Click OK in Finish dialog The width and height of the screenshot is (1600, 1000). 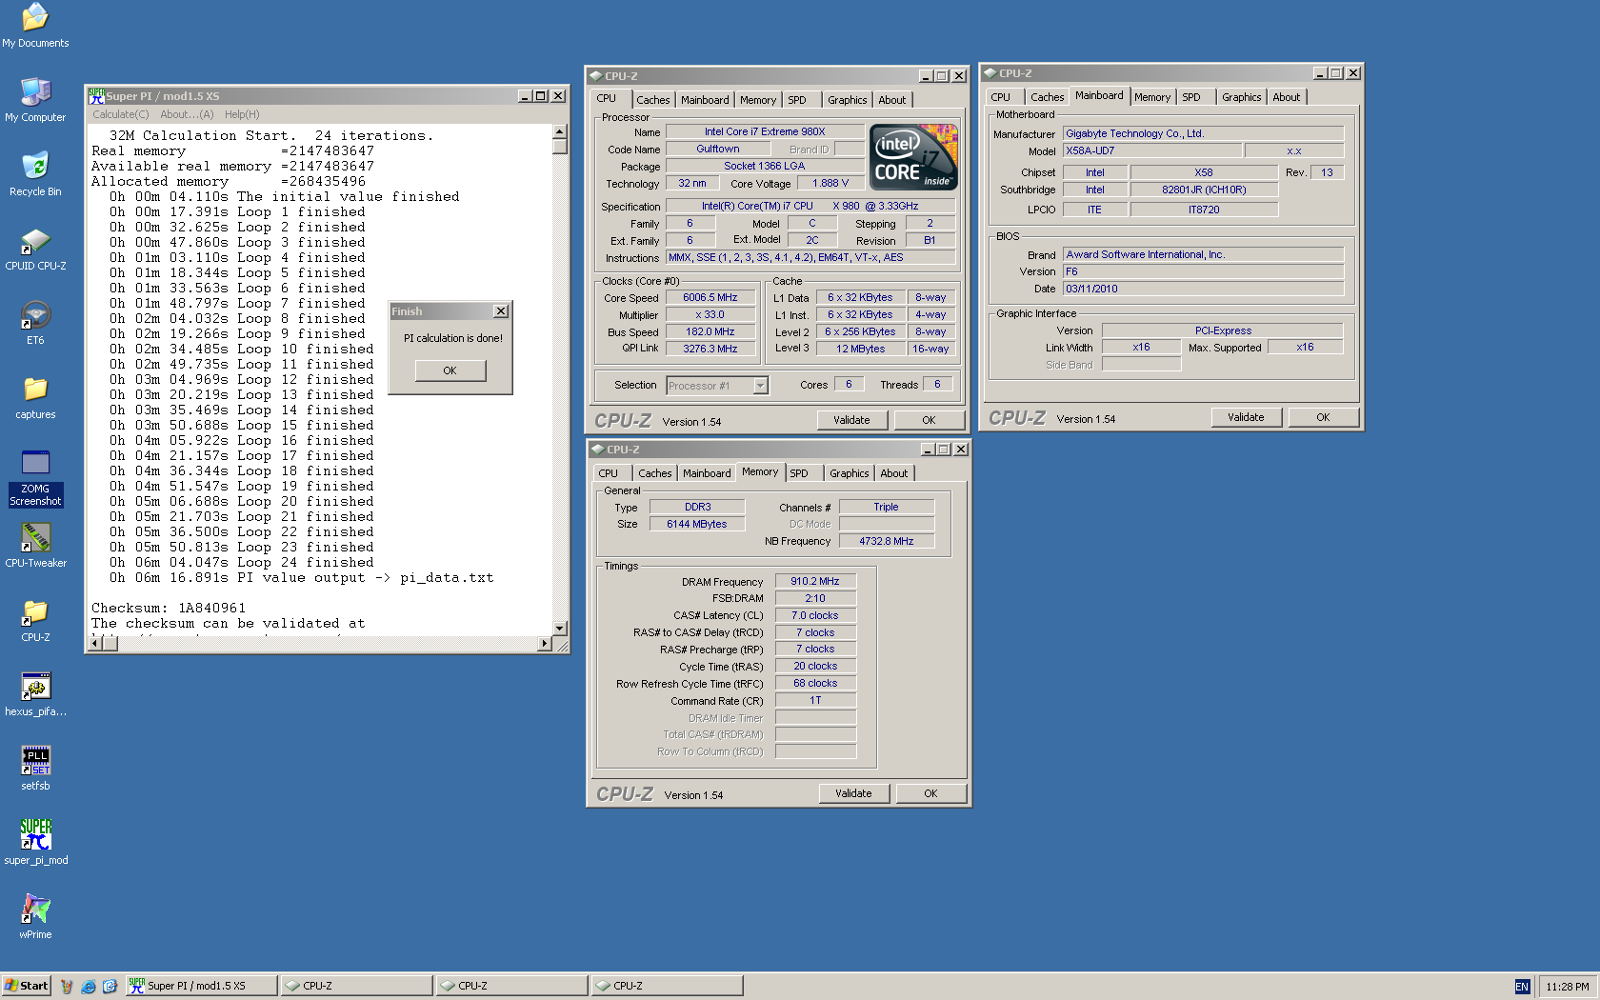450,370
